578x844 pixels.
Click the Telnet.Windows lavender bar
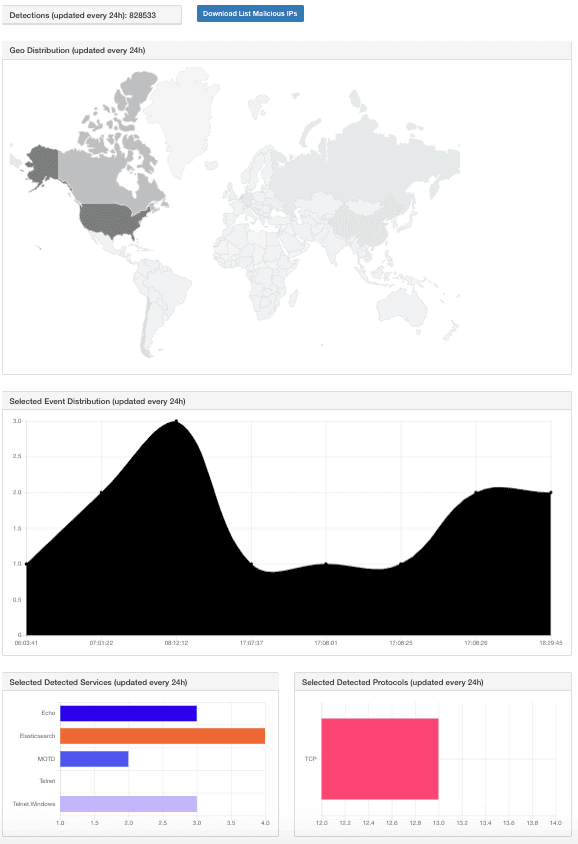point(128,804)
